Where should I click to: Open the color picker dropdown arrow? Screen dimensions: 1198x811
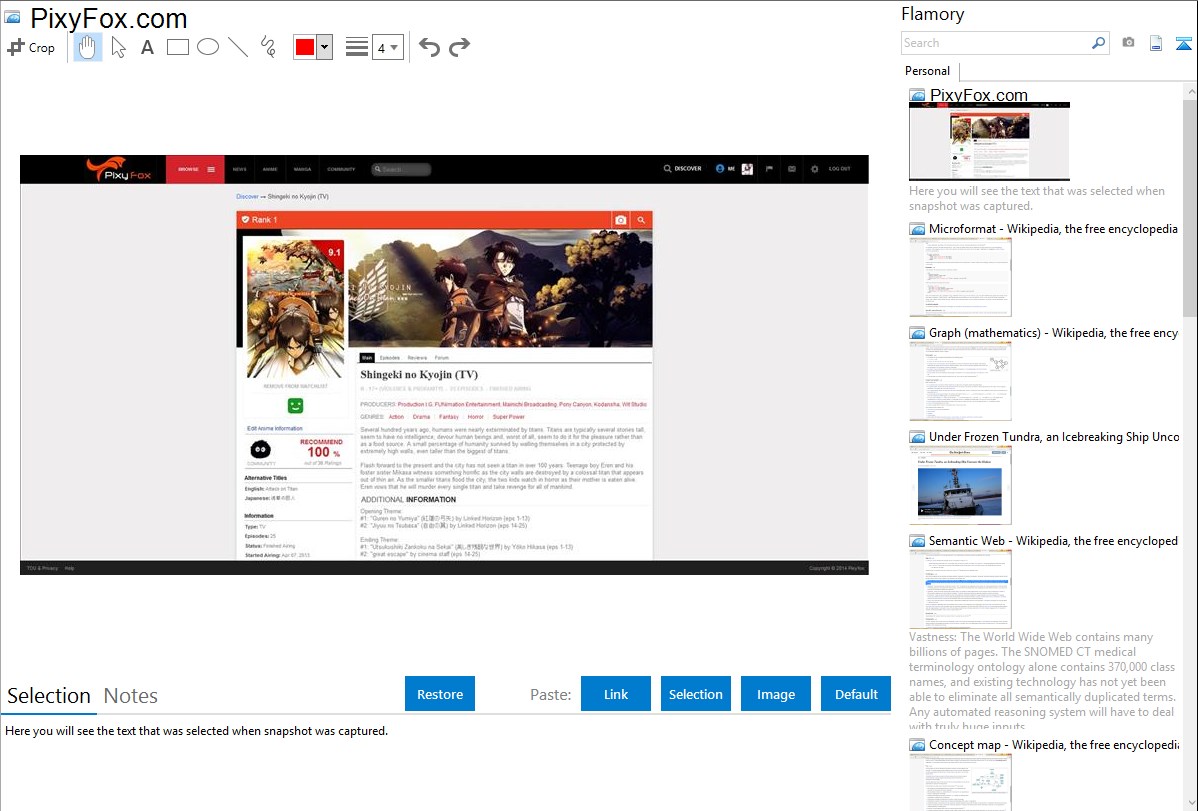point(325,47)
